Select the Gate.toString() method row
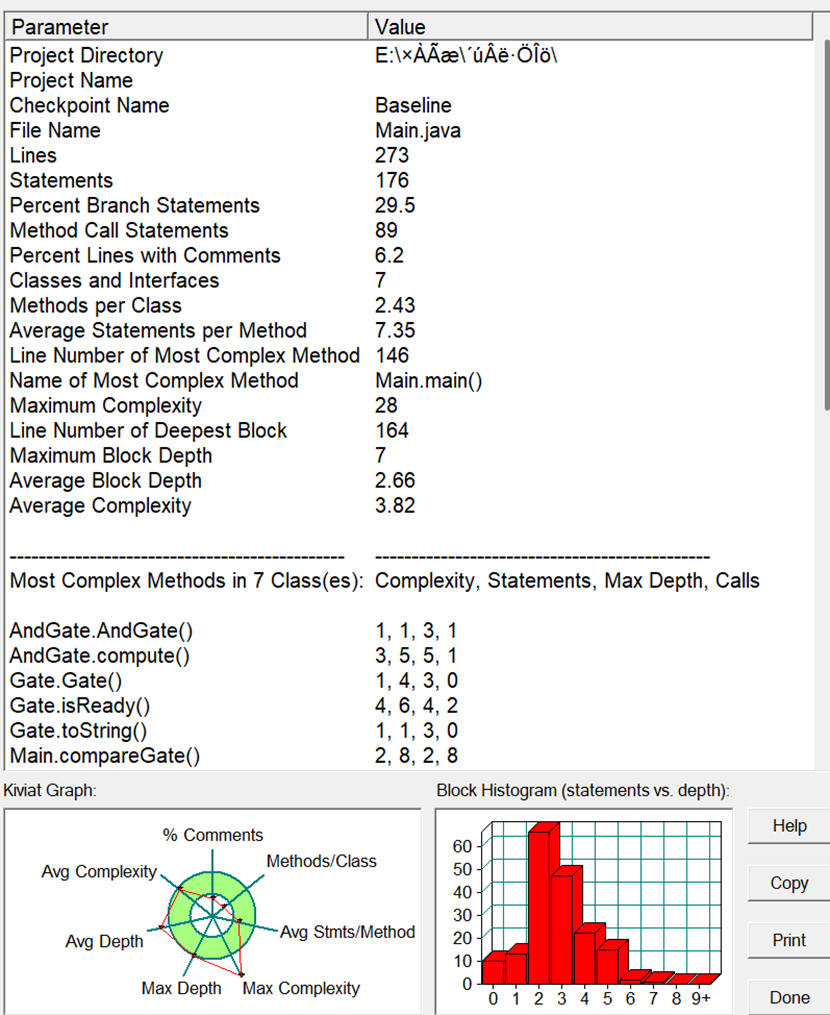 click(408, 731)
